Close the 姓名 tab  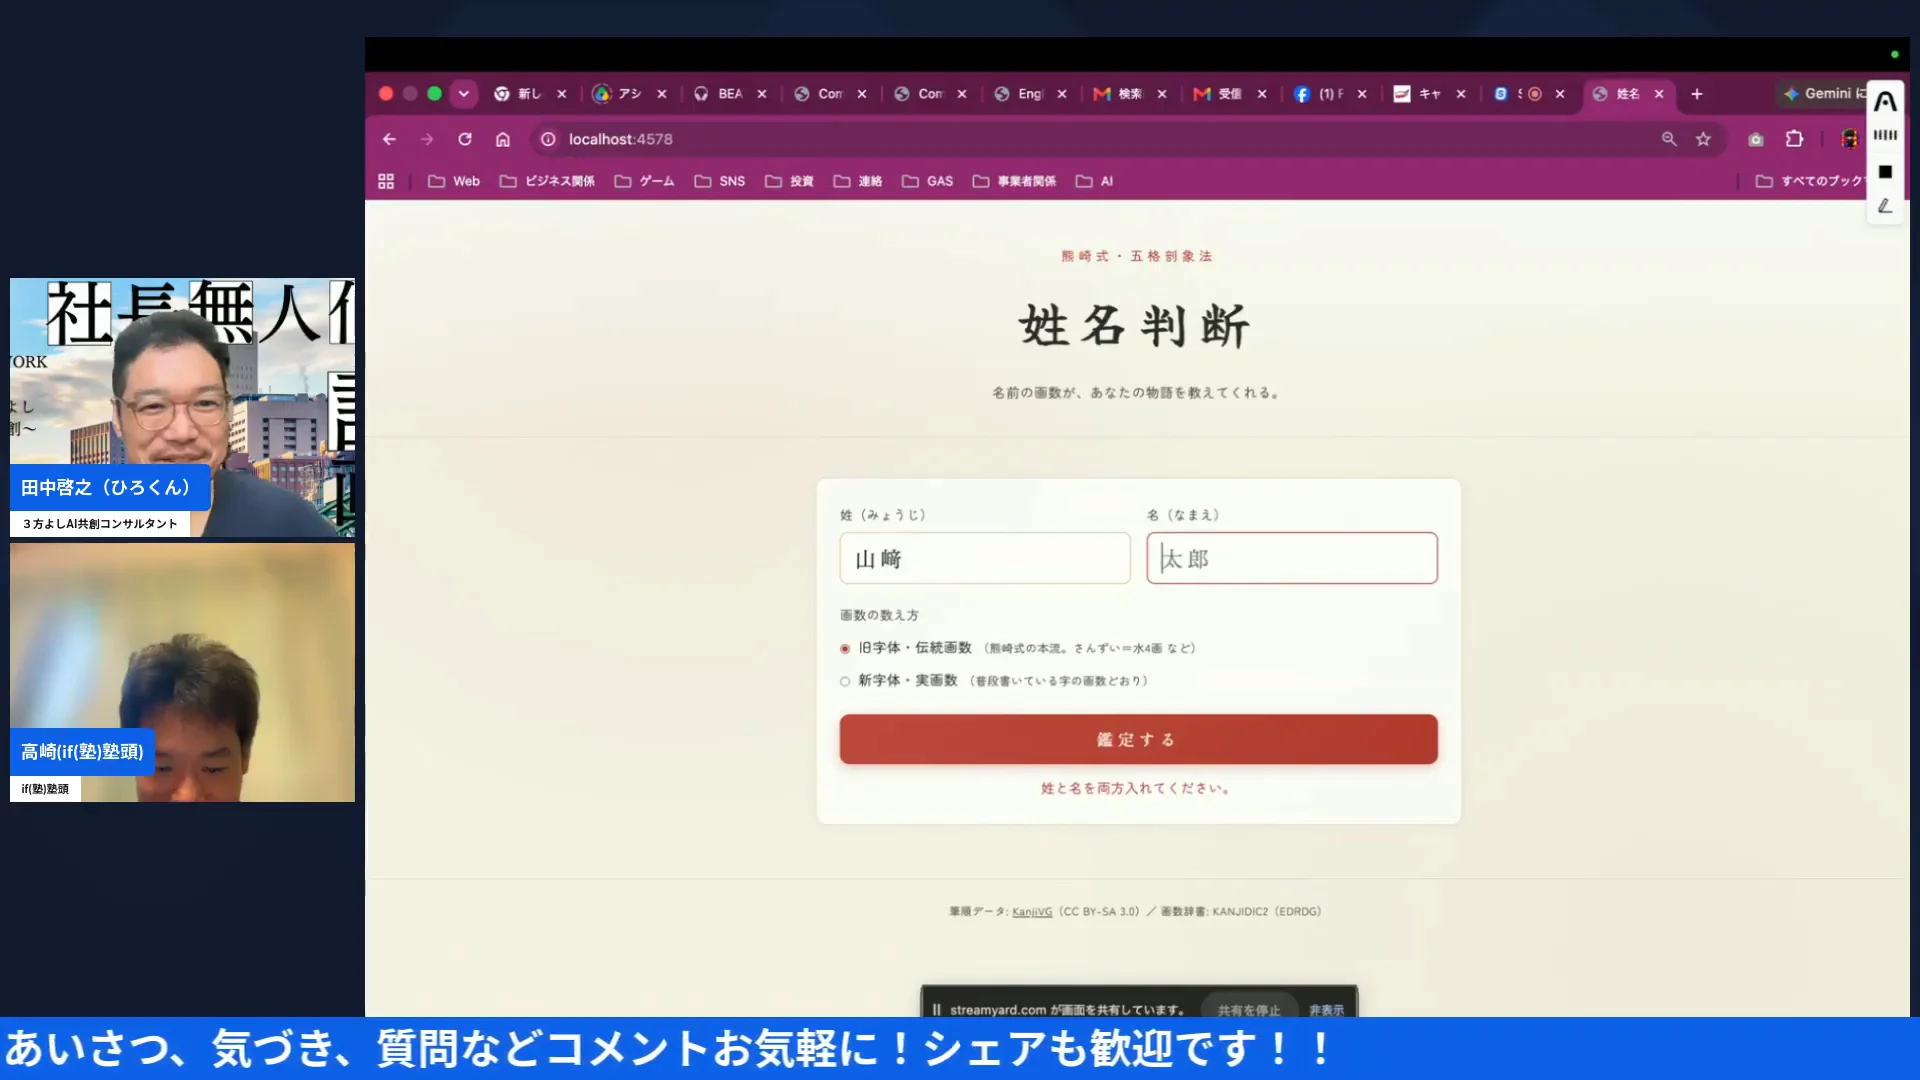[1659, 94]
